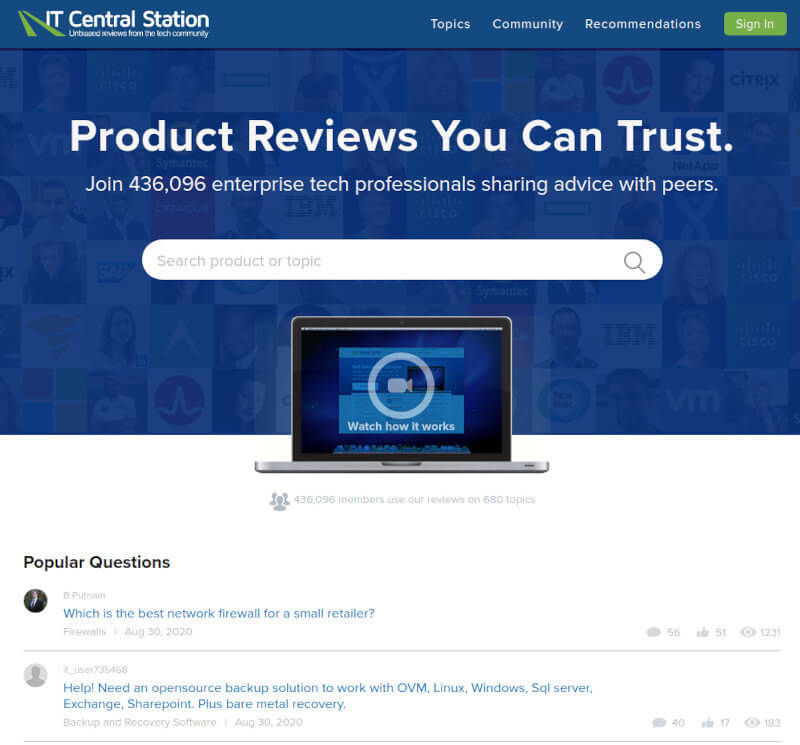Image resolution: width=800 pixels, height=745 pixels.
Task: Click the comment bubble icon showing 56
Action: 654,632
